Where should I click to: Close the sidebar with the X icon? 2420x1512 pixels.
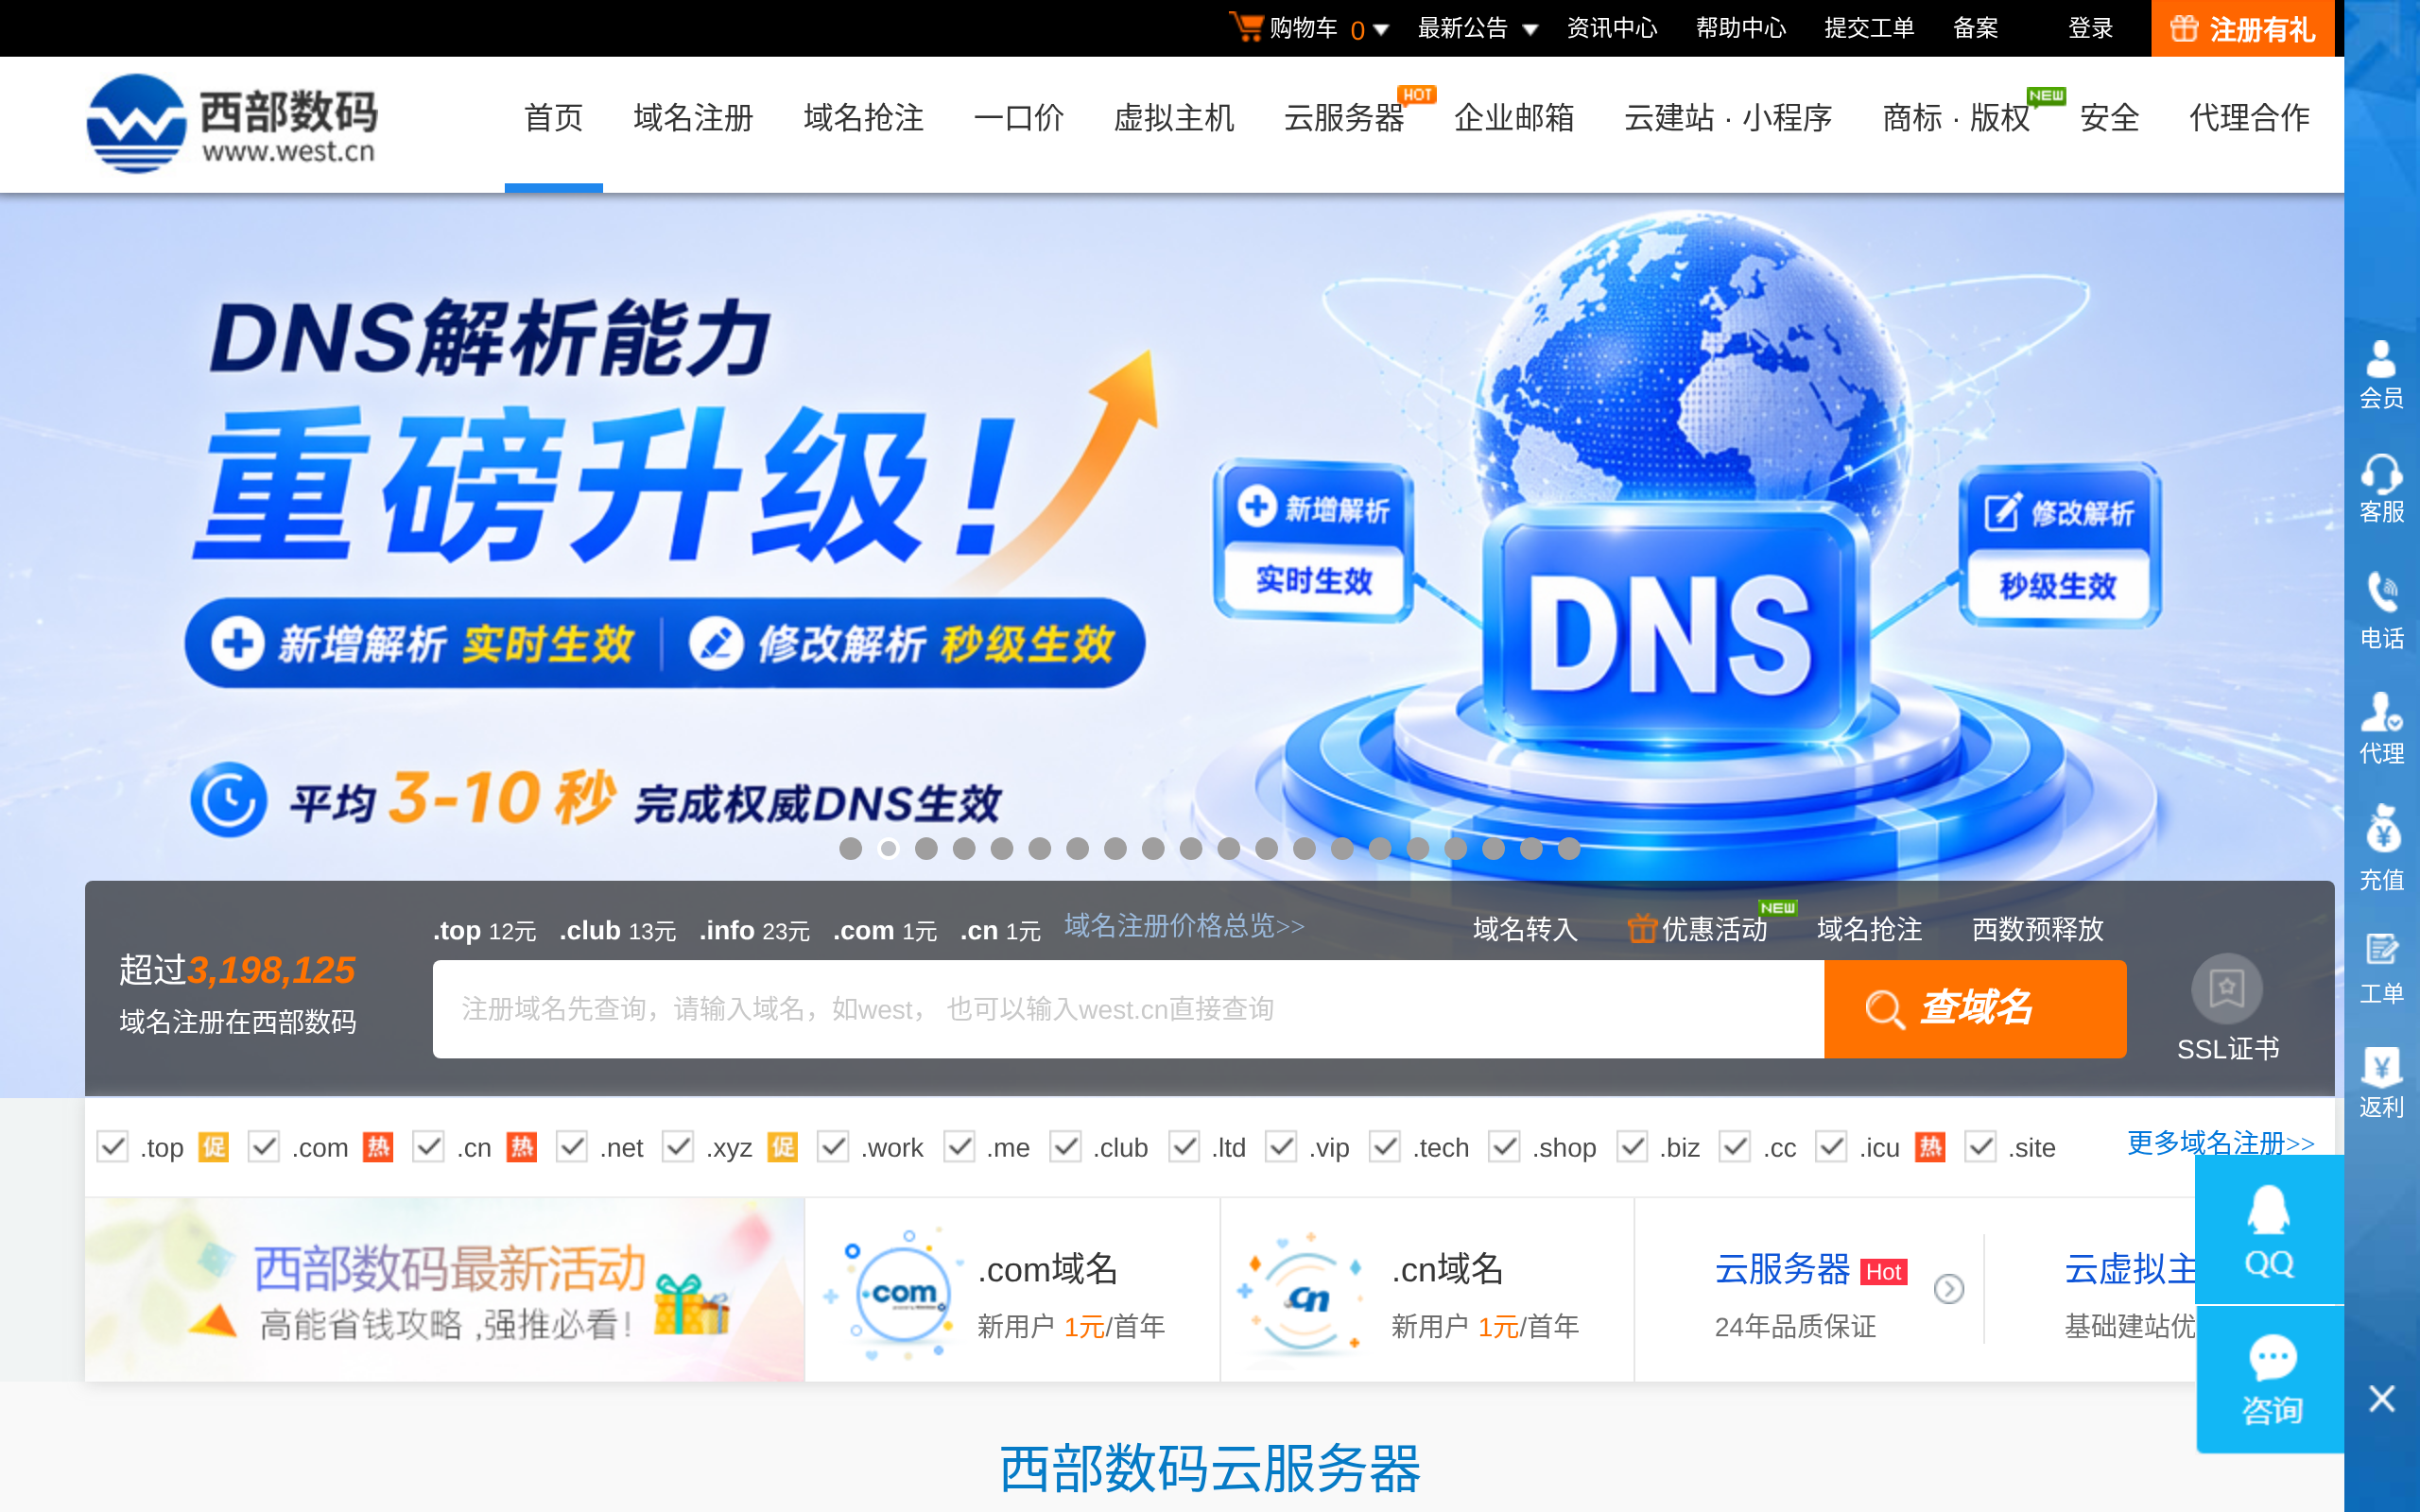pyautogui.click(x=2381, y=1398)
